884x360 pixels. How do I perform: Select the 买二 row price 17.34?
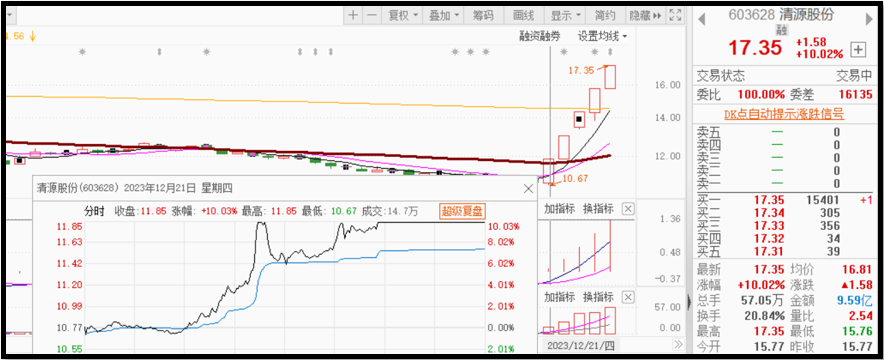(768, 213)
